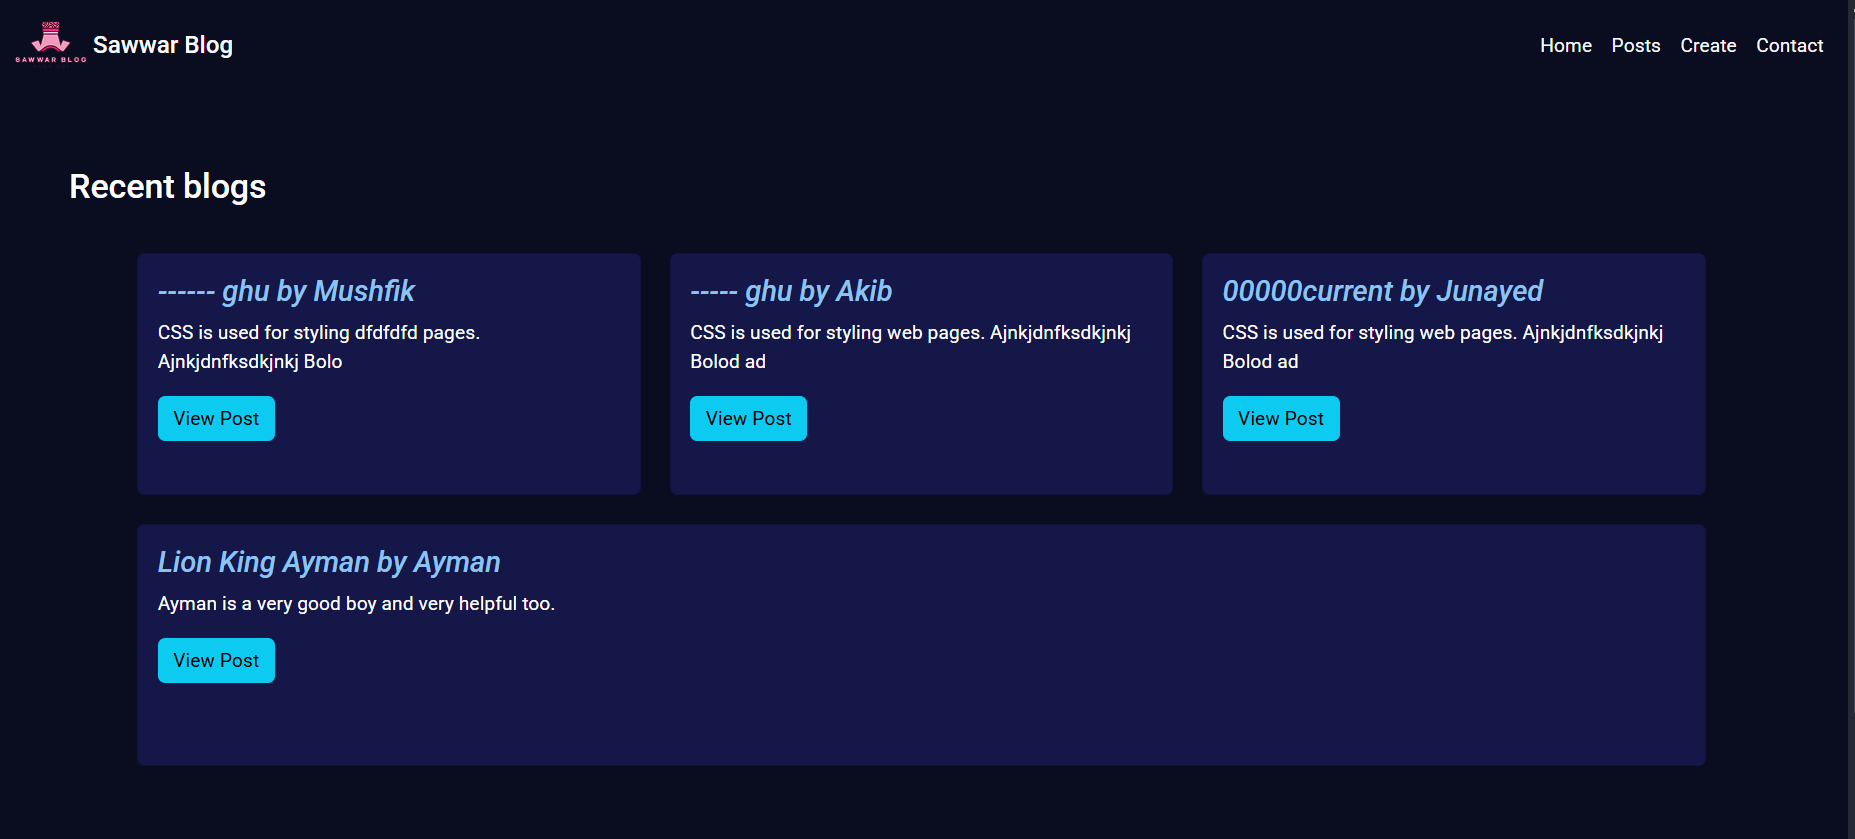The width and height of the screenshot is (1855, 839).
Task: Open the Posts nav link
Action: [x=1635, y=45]
